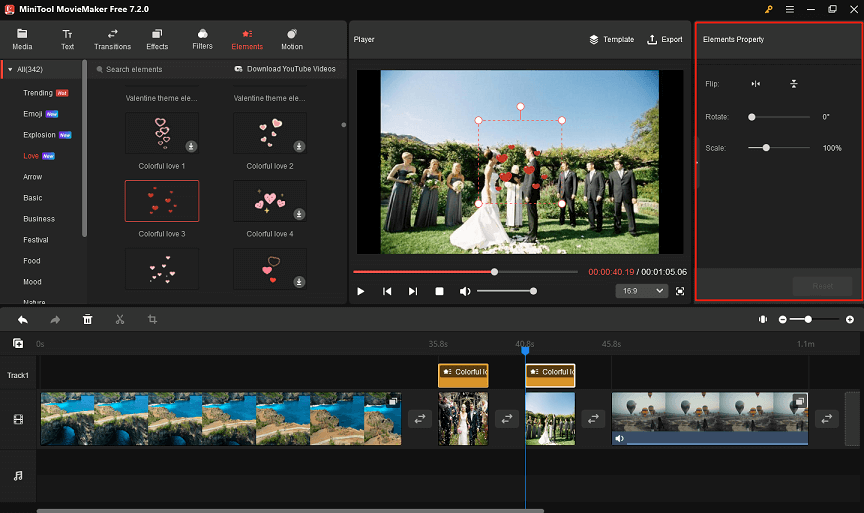This screenshot has height=513, width=864.
Task: Add transition after the beach clip
Action: click(420, 419)
